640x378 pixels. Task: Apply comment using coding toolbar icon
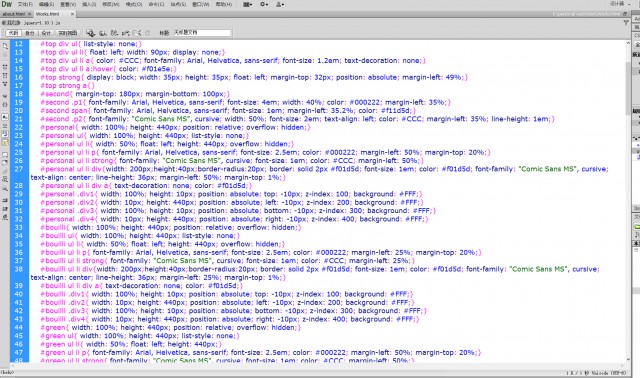pyautogui.click(x=5, y=155)
